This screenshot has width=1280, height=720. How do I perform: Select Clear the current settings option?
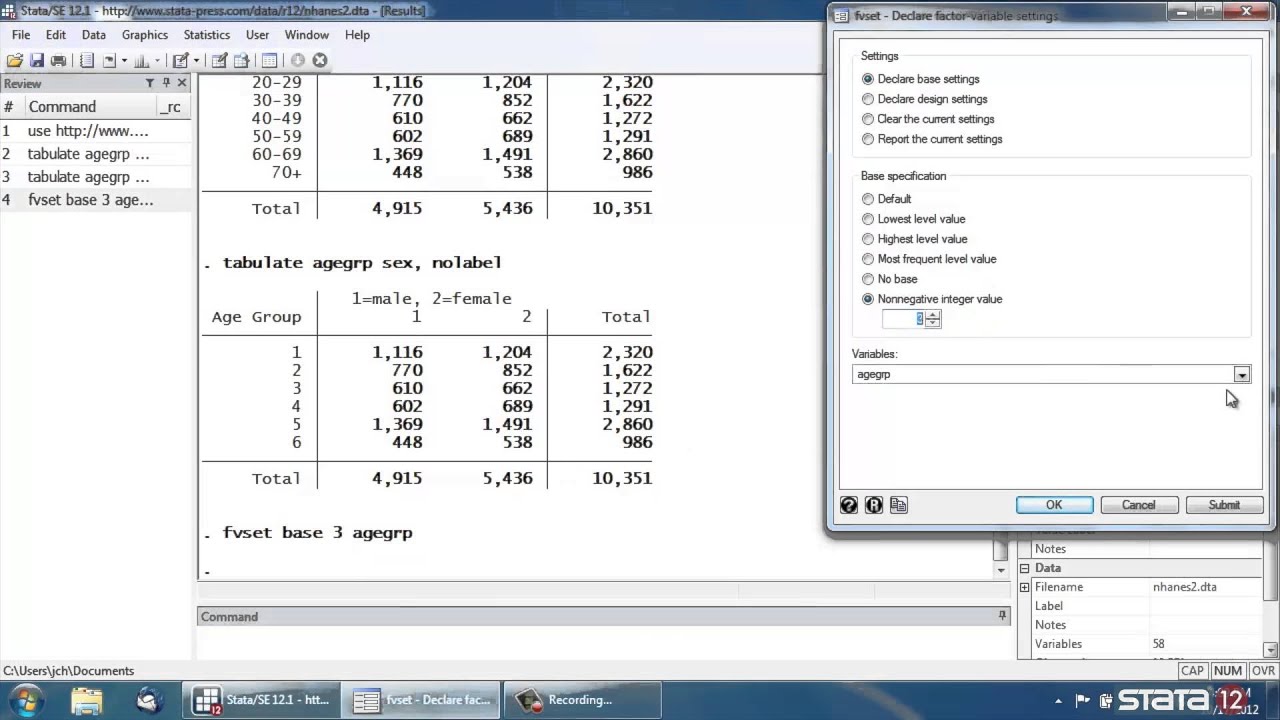click(868, 119)
